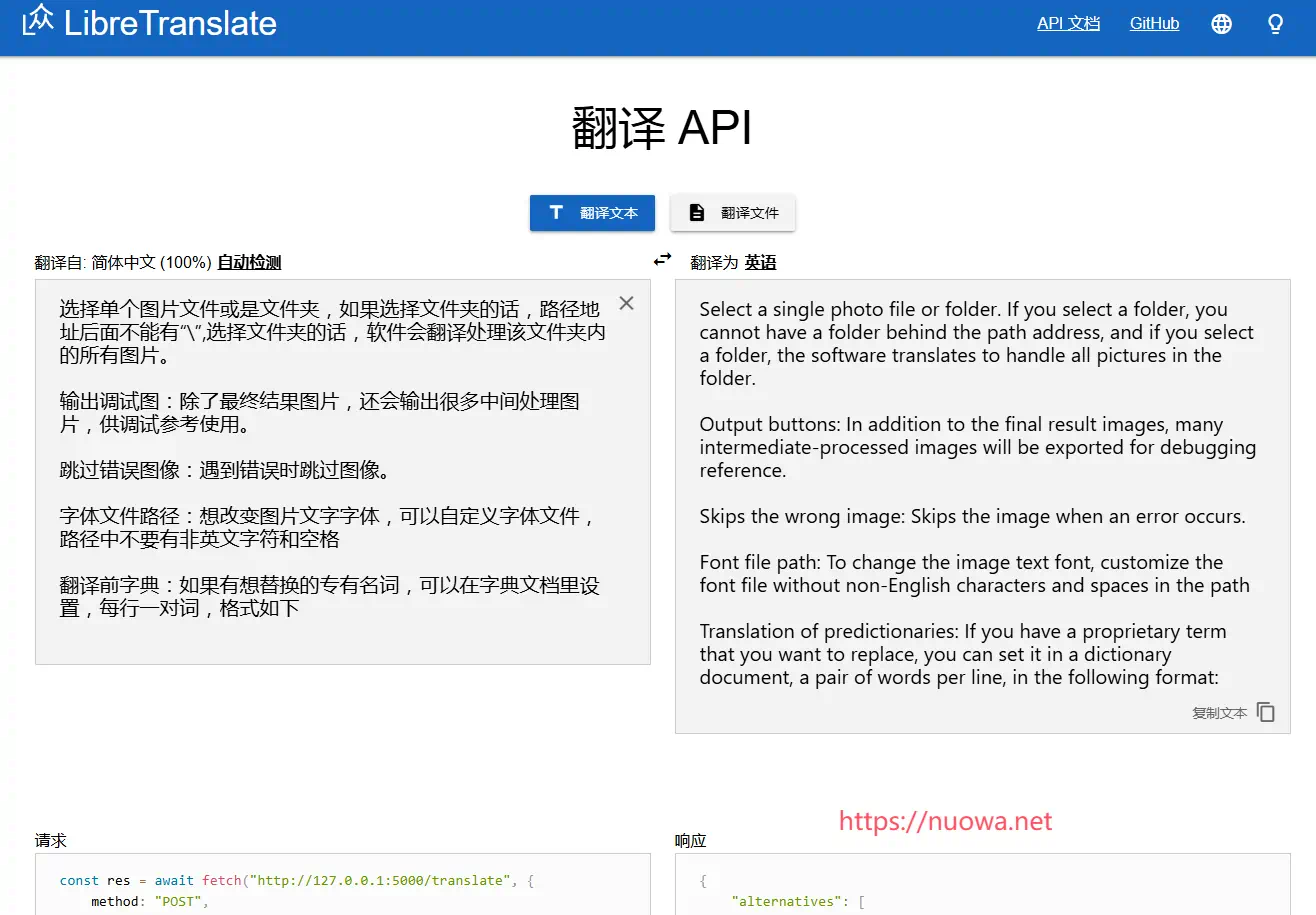Click the "Font file path" translated paragraph
1316x915 pixels.
975,574
